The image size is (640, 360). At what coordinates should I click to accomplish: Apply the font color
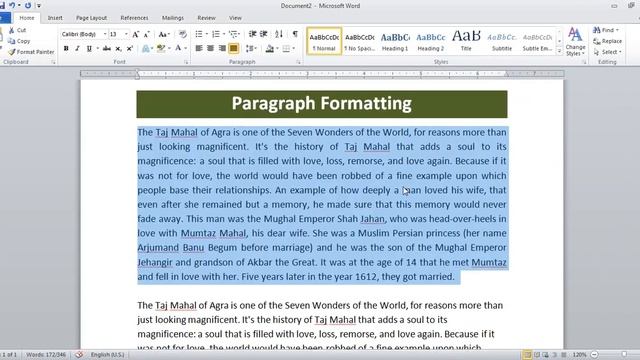click(x=178, y=49)
